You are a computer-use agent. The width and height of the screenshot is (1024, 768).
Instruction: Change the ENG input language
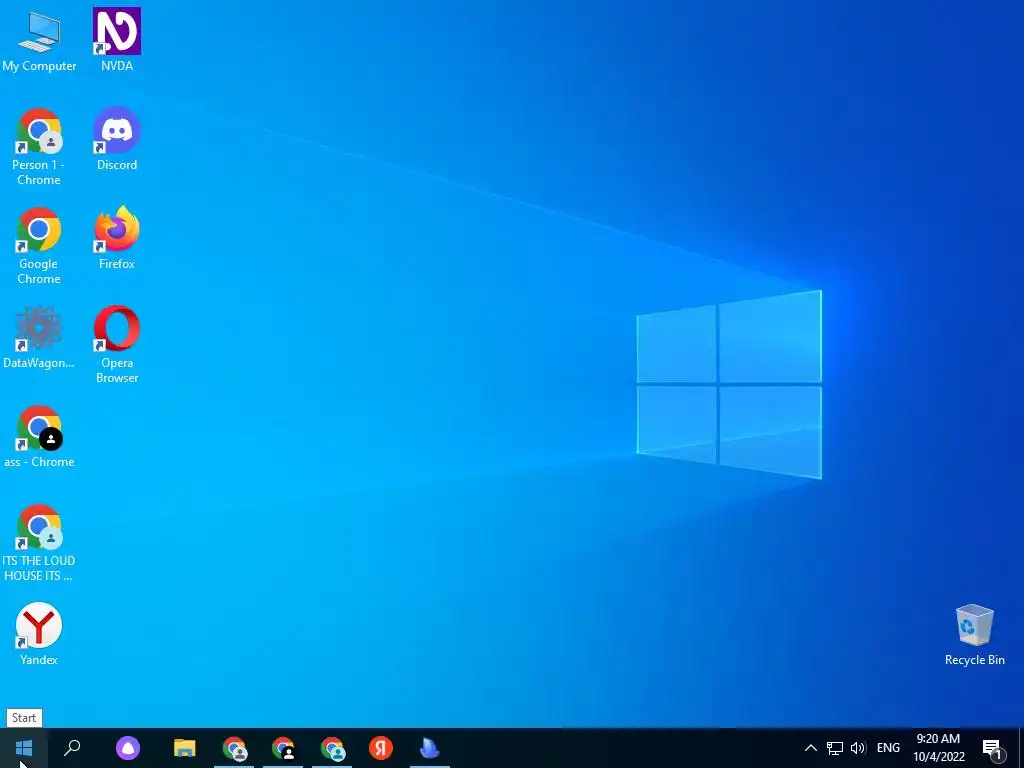click(888, 748)
